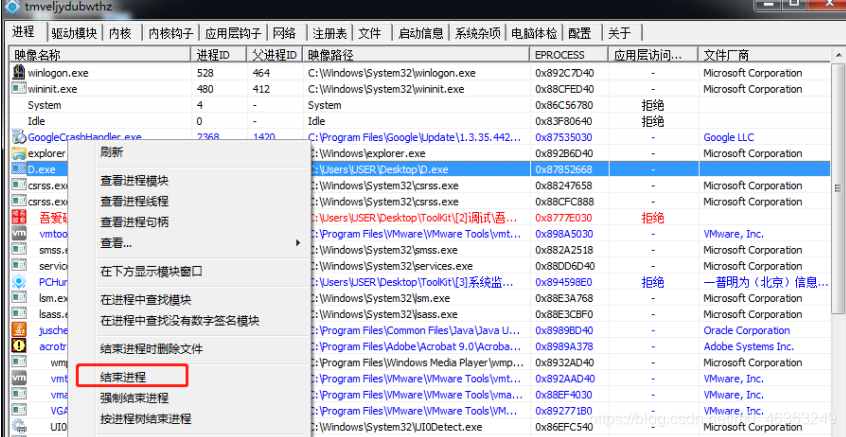846x437 pixels.
Task: Click the smss.exe process icon
Action: (x=19, y=250)
